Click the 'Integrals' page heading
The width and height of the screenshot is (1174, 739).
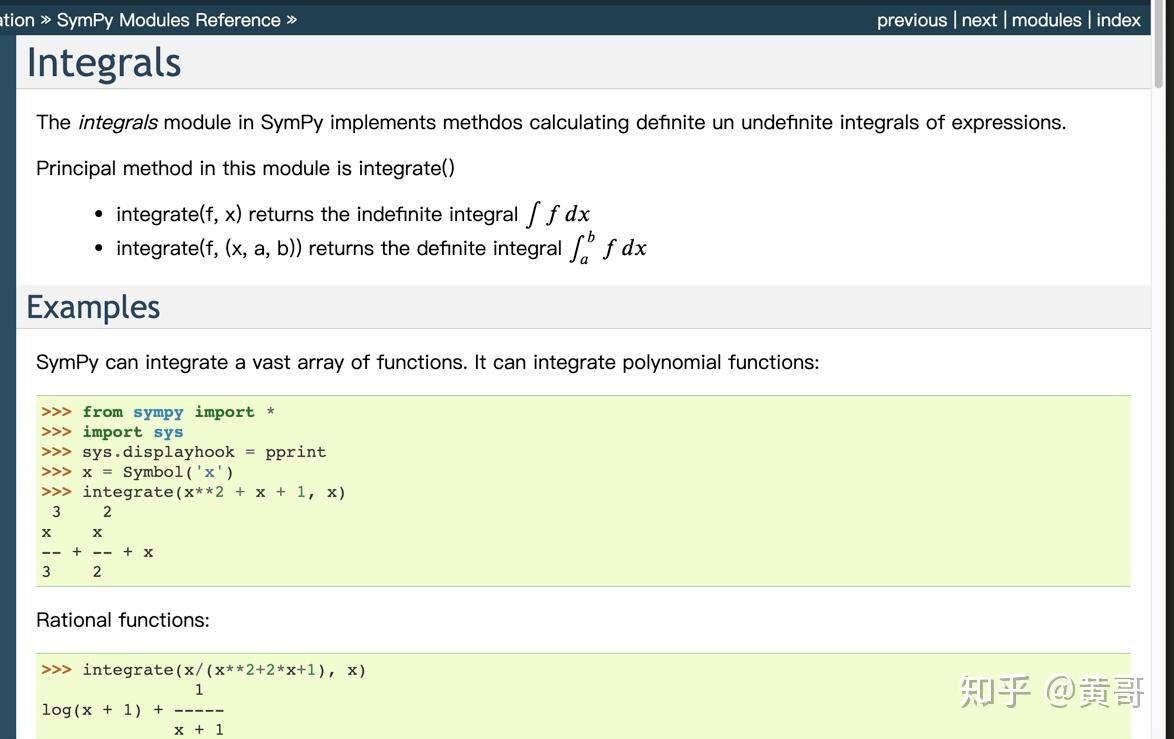104,63
